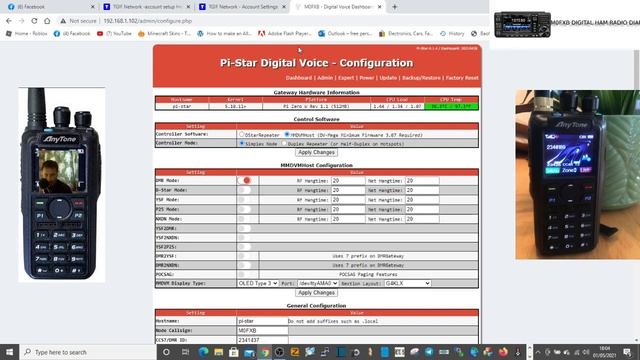The image size is (640, 360).
Task: Toggle the POCSAG switch
Action: [245, 274]
